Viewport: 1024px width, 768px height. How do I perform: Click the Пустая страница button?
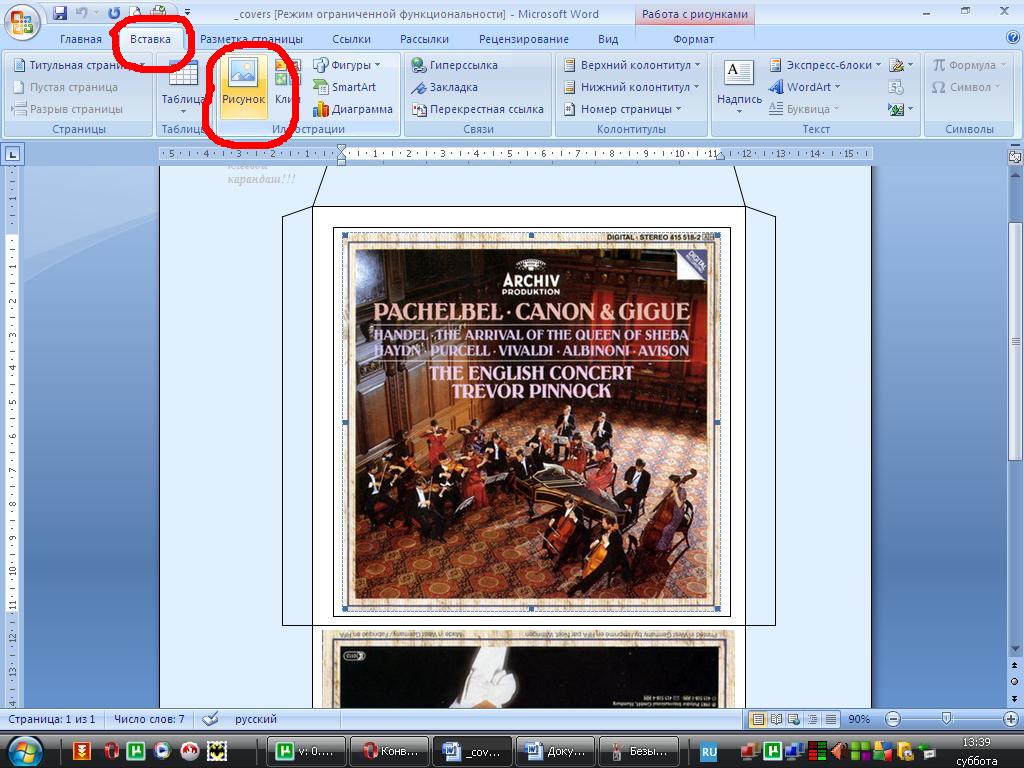pyautogui.click(x=66, y=87)
